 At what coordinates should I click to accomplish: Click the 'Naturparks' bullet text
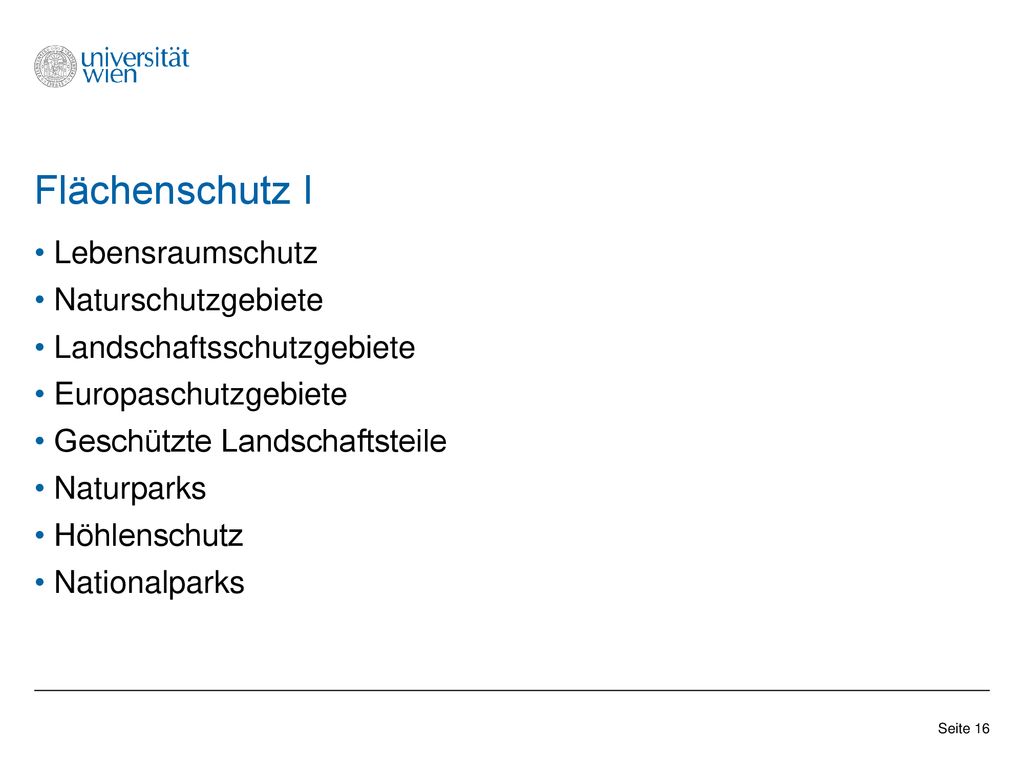[130, 488]
